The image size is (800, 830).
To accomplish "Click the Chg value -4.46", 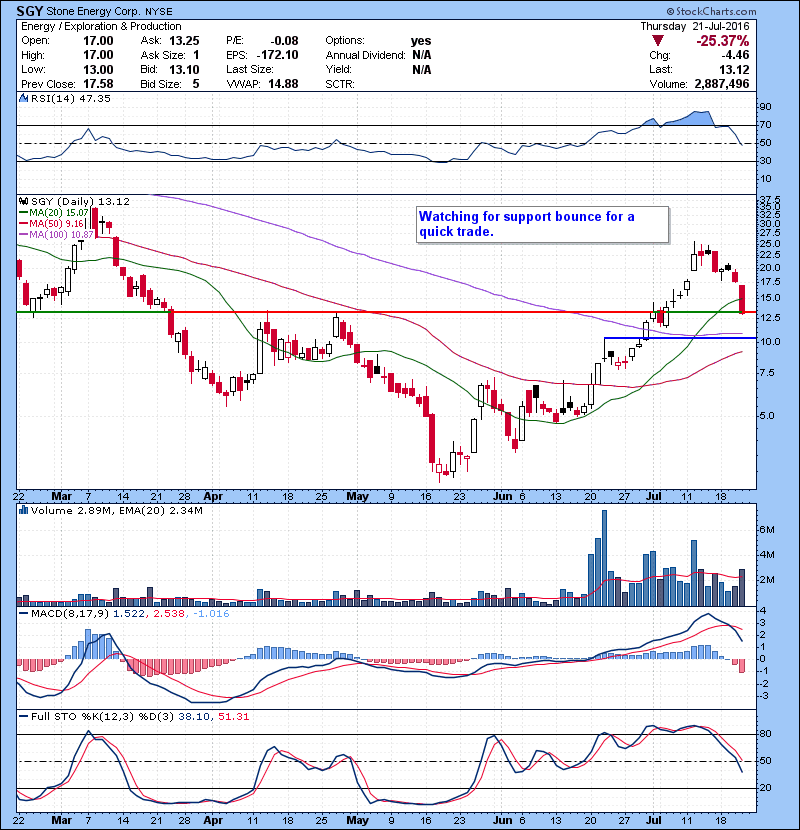I will (735, 55).
